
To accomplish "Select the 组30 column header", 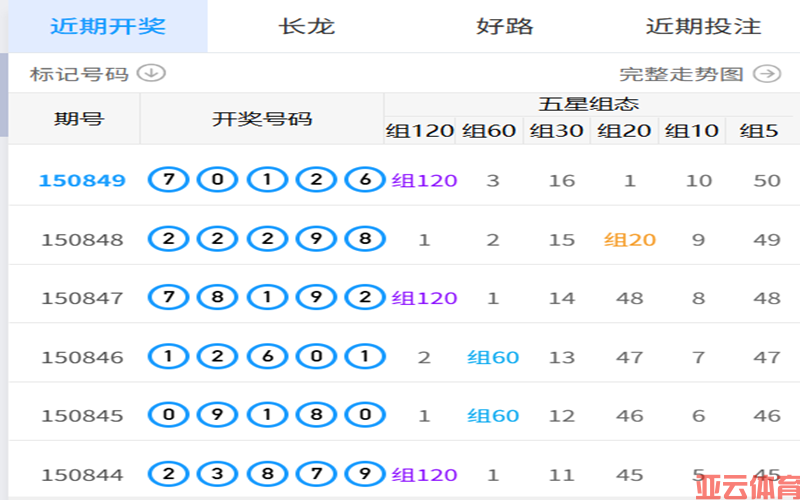I will click(x=557, y=131).
